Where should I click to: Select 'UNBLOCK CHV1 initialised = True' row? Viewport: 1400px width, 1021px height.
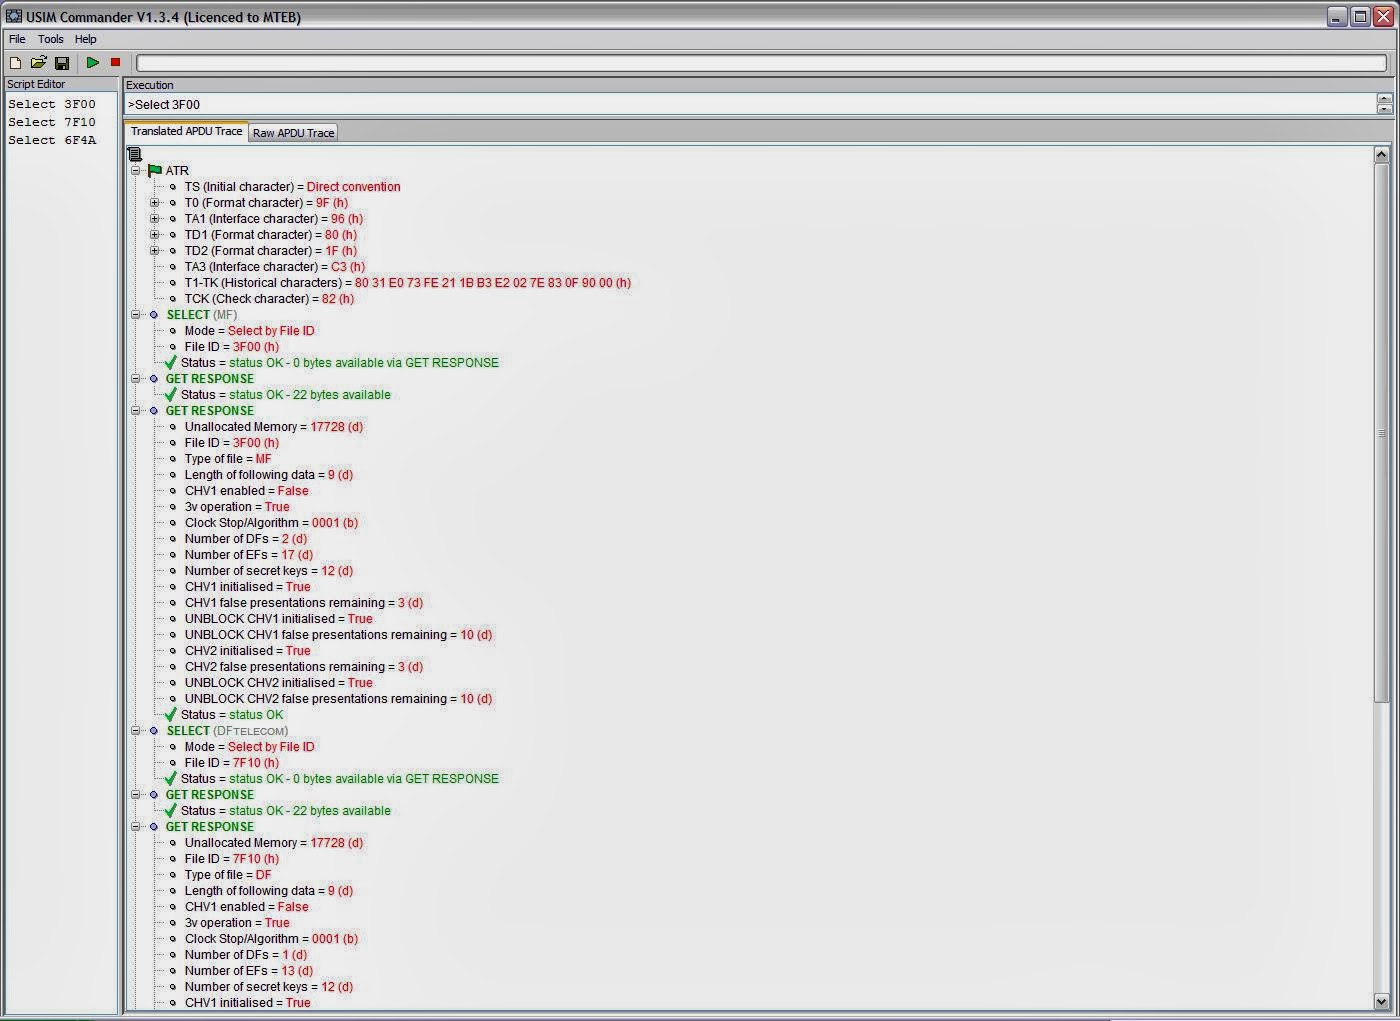click(x=278, y=619)
